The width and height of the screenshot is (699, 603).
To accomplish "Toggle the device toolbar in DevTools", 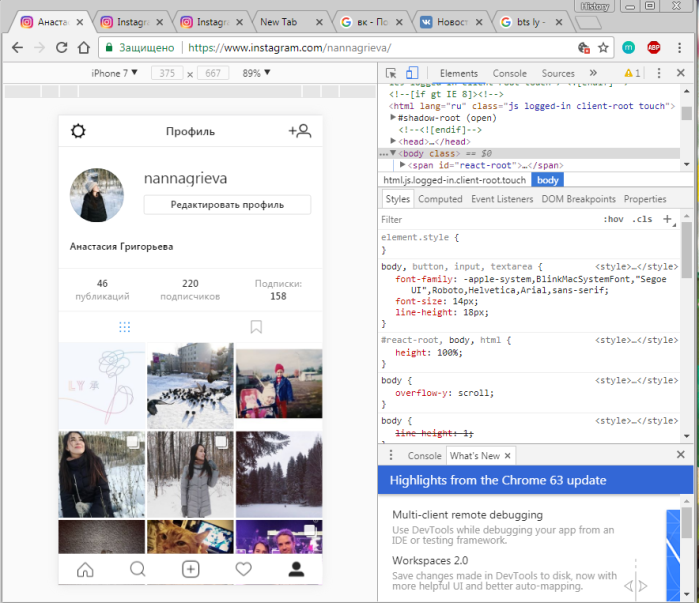I will tap(412, 73).
